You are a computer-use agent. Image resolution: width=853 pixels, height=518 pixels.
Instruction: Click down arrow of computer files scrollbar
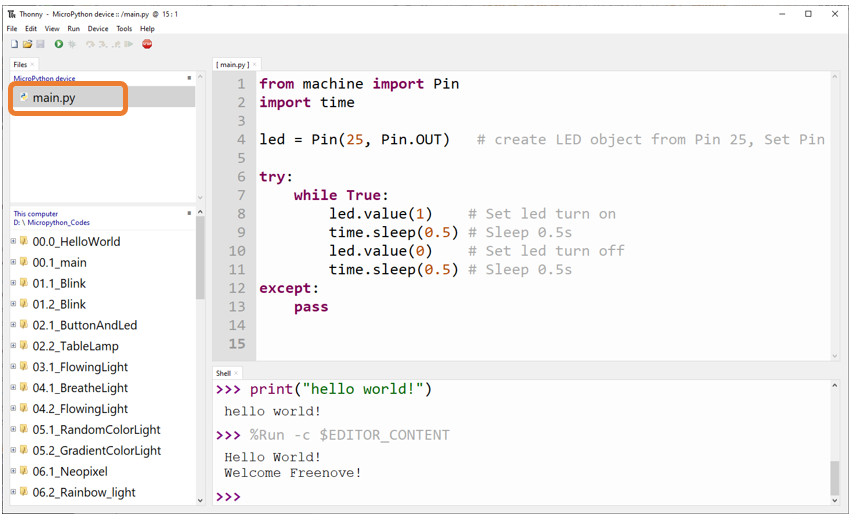(200, 500)
